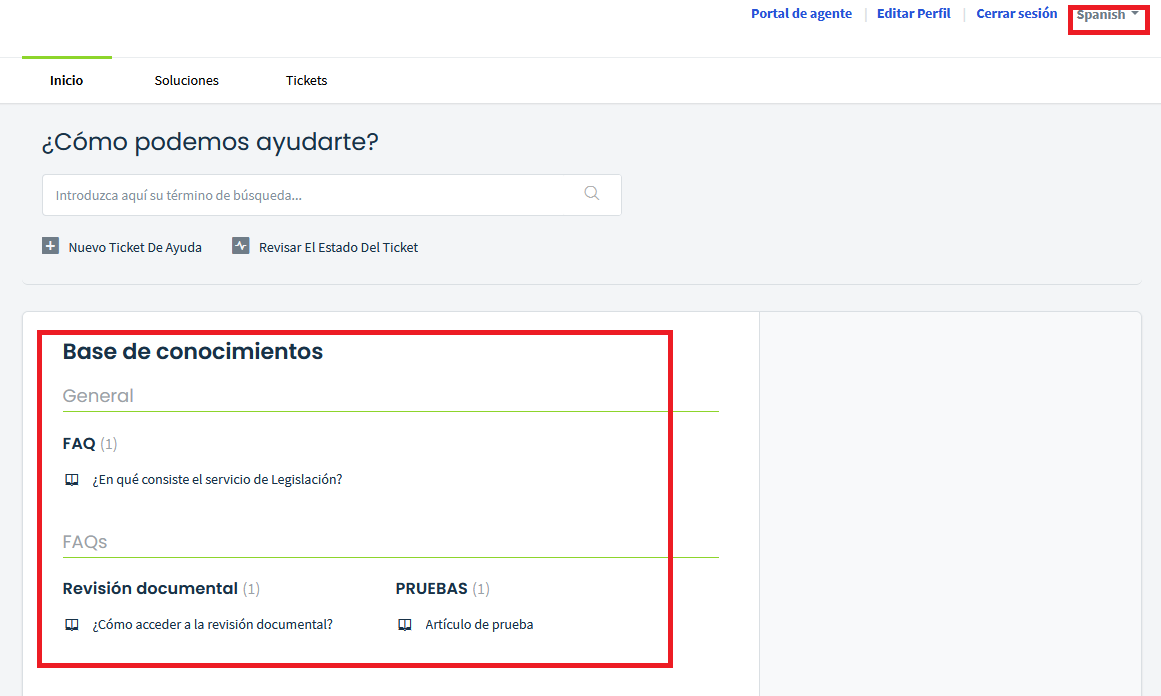
Task: Switch to the Inicio tab
Action: (x=67, y=80)
